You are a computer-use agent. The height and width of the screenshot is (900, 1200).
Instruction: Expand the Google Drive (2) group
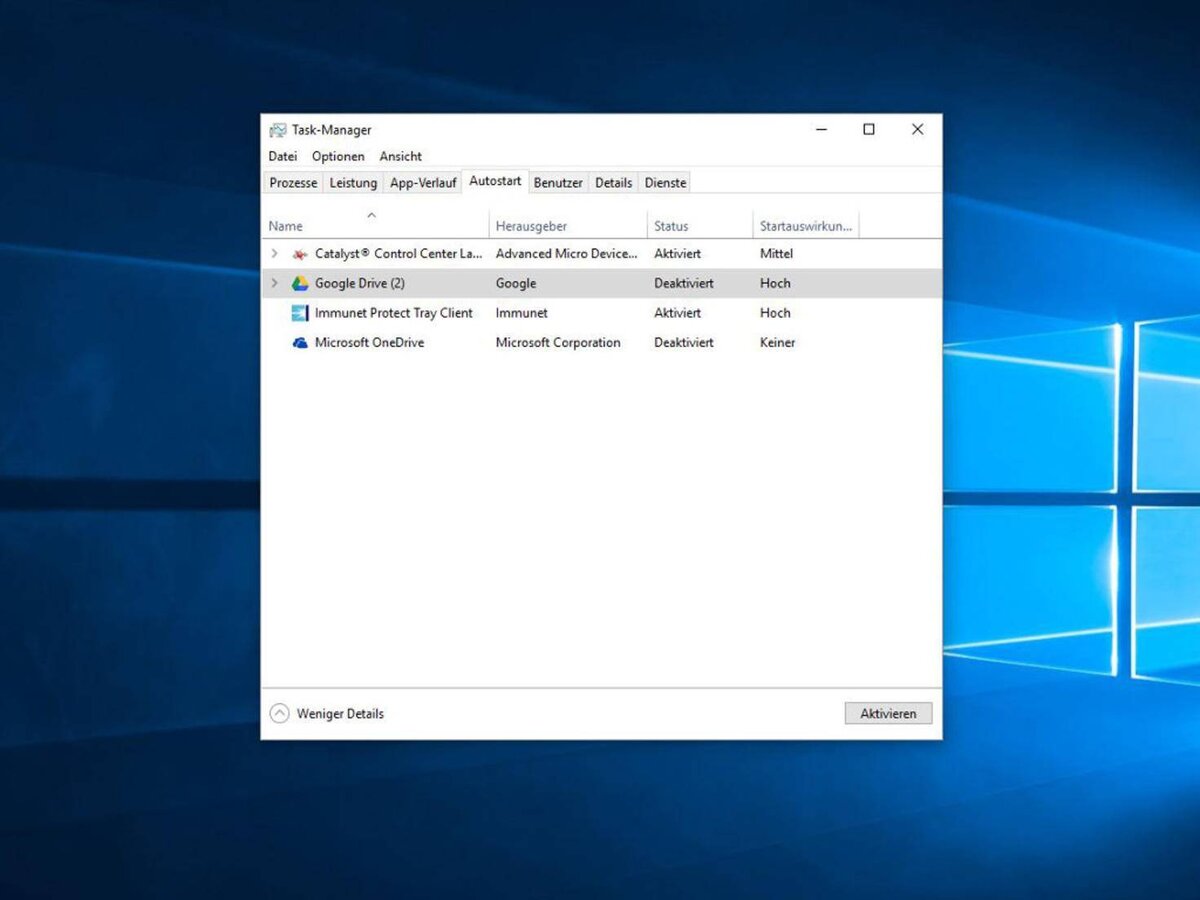[274, 284]
